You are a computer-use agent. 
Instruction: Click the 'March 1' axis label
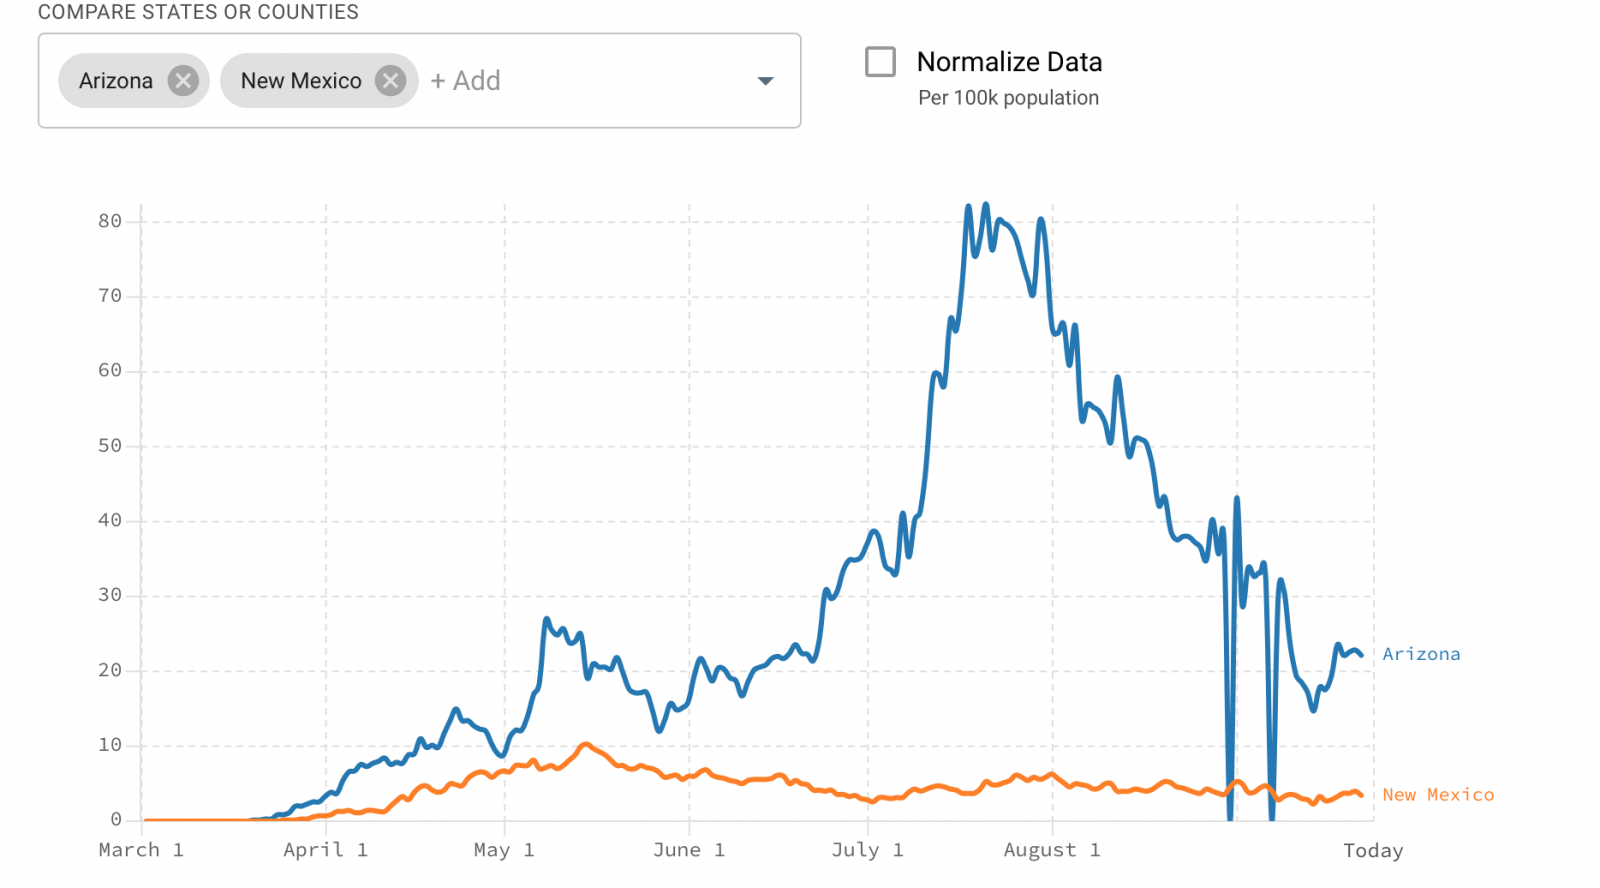coord(141,850)
